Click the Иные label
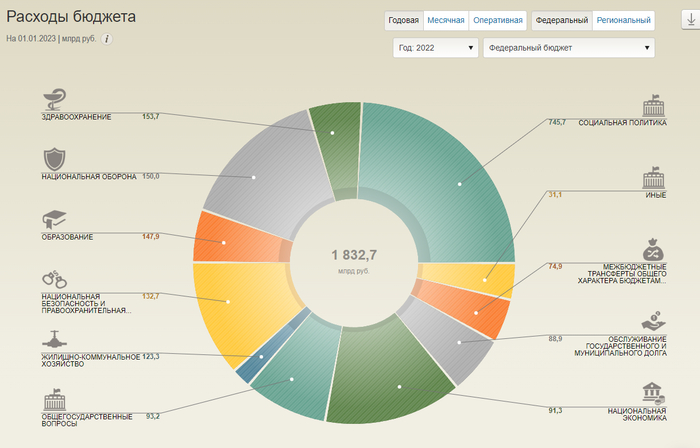This screenshot has height=448, width=700. (656, 195)
